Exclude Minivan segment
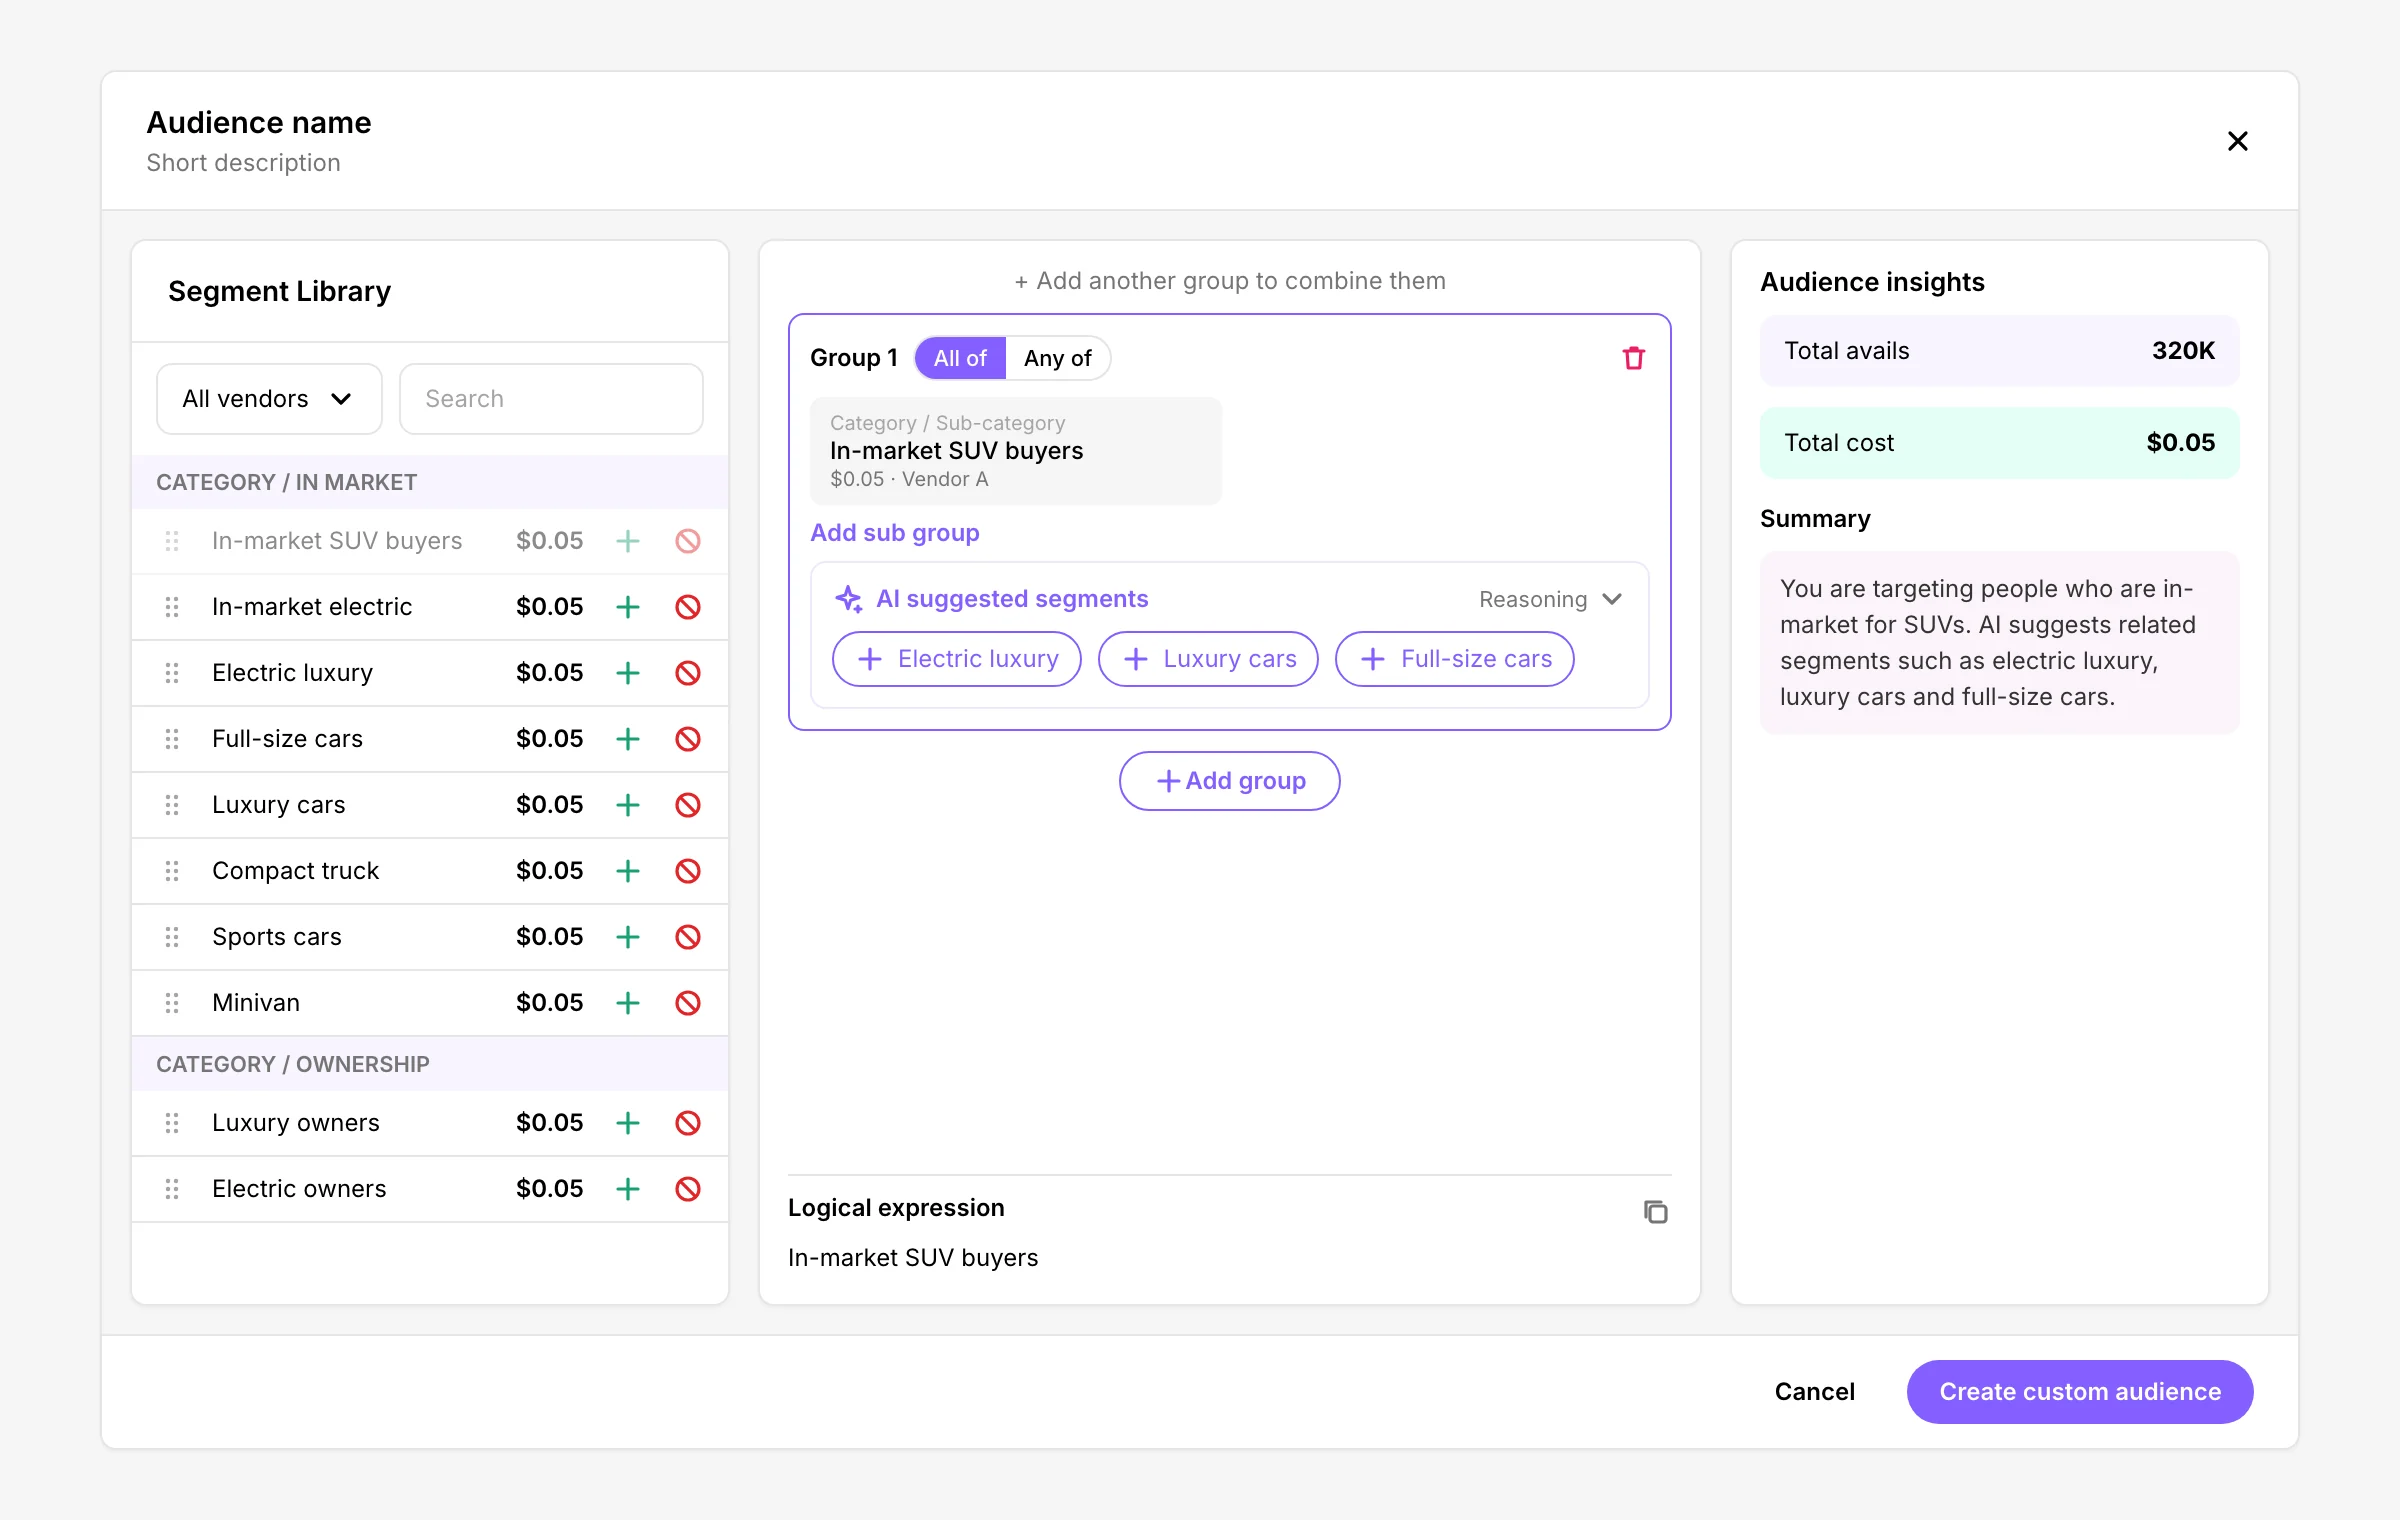Screen dimensions: 2400x1520 [x=688, y=1003]
